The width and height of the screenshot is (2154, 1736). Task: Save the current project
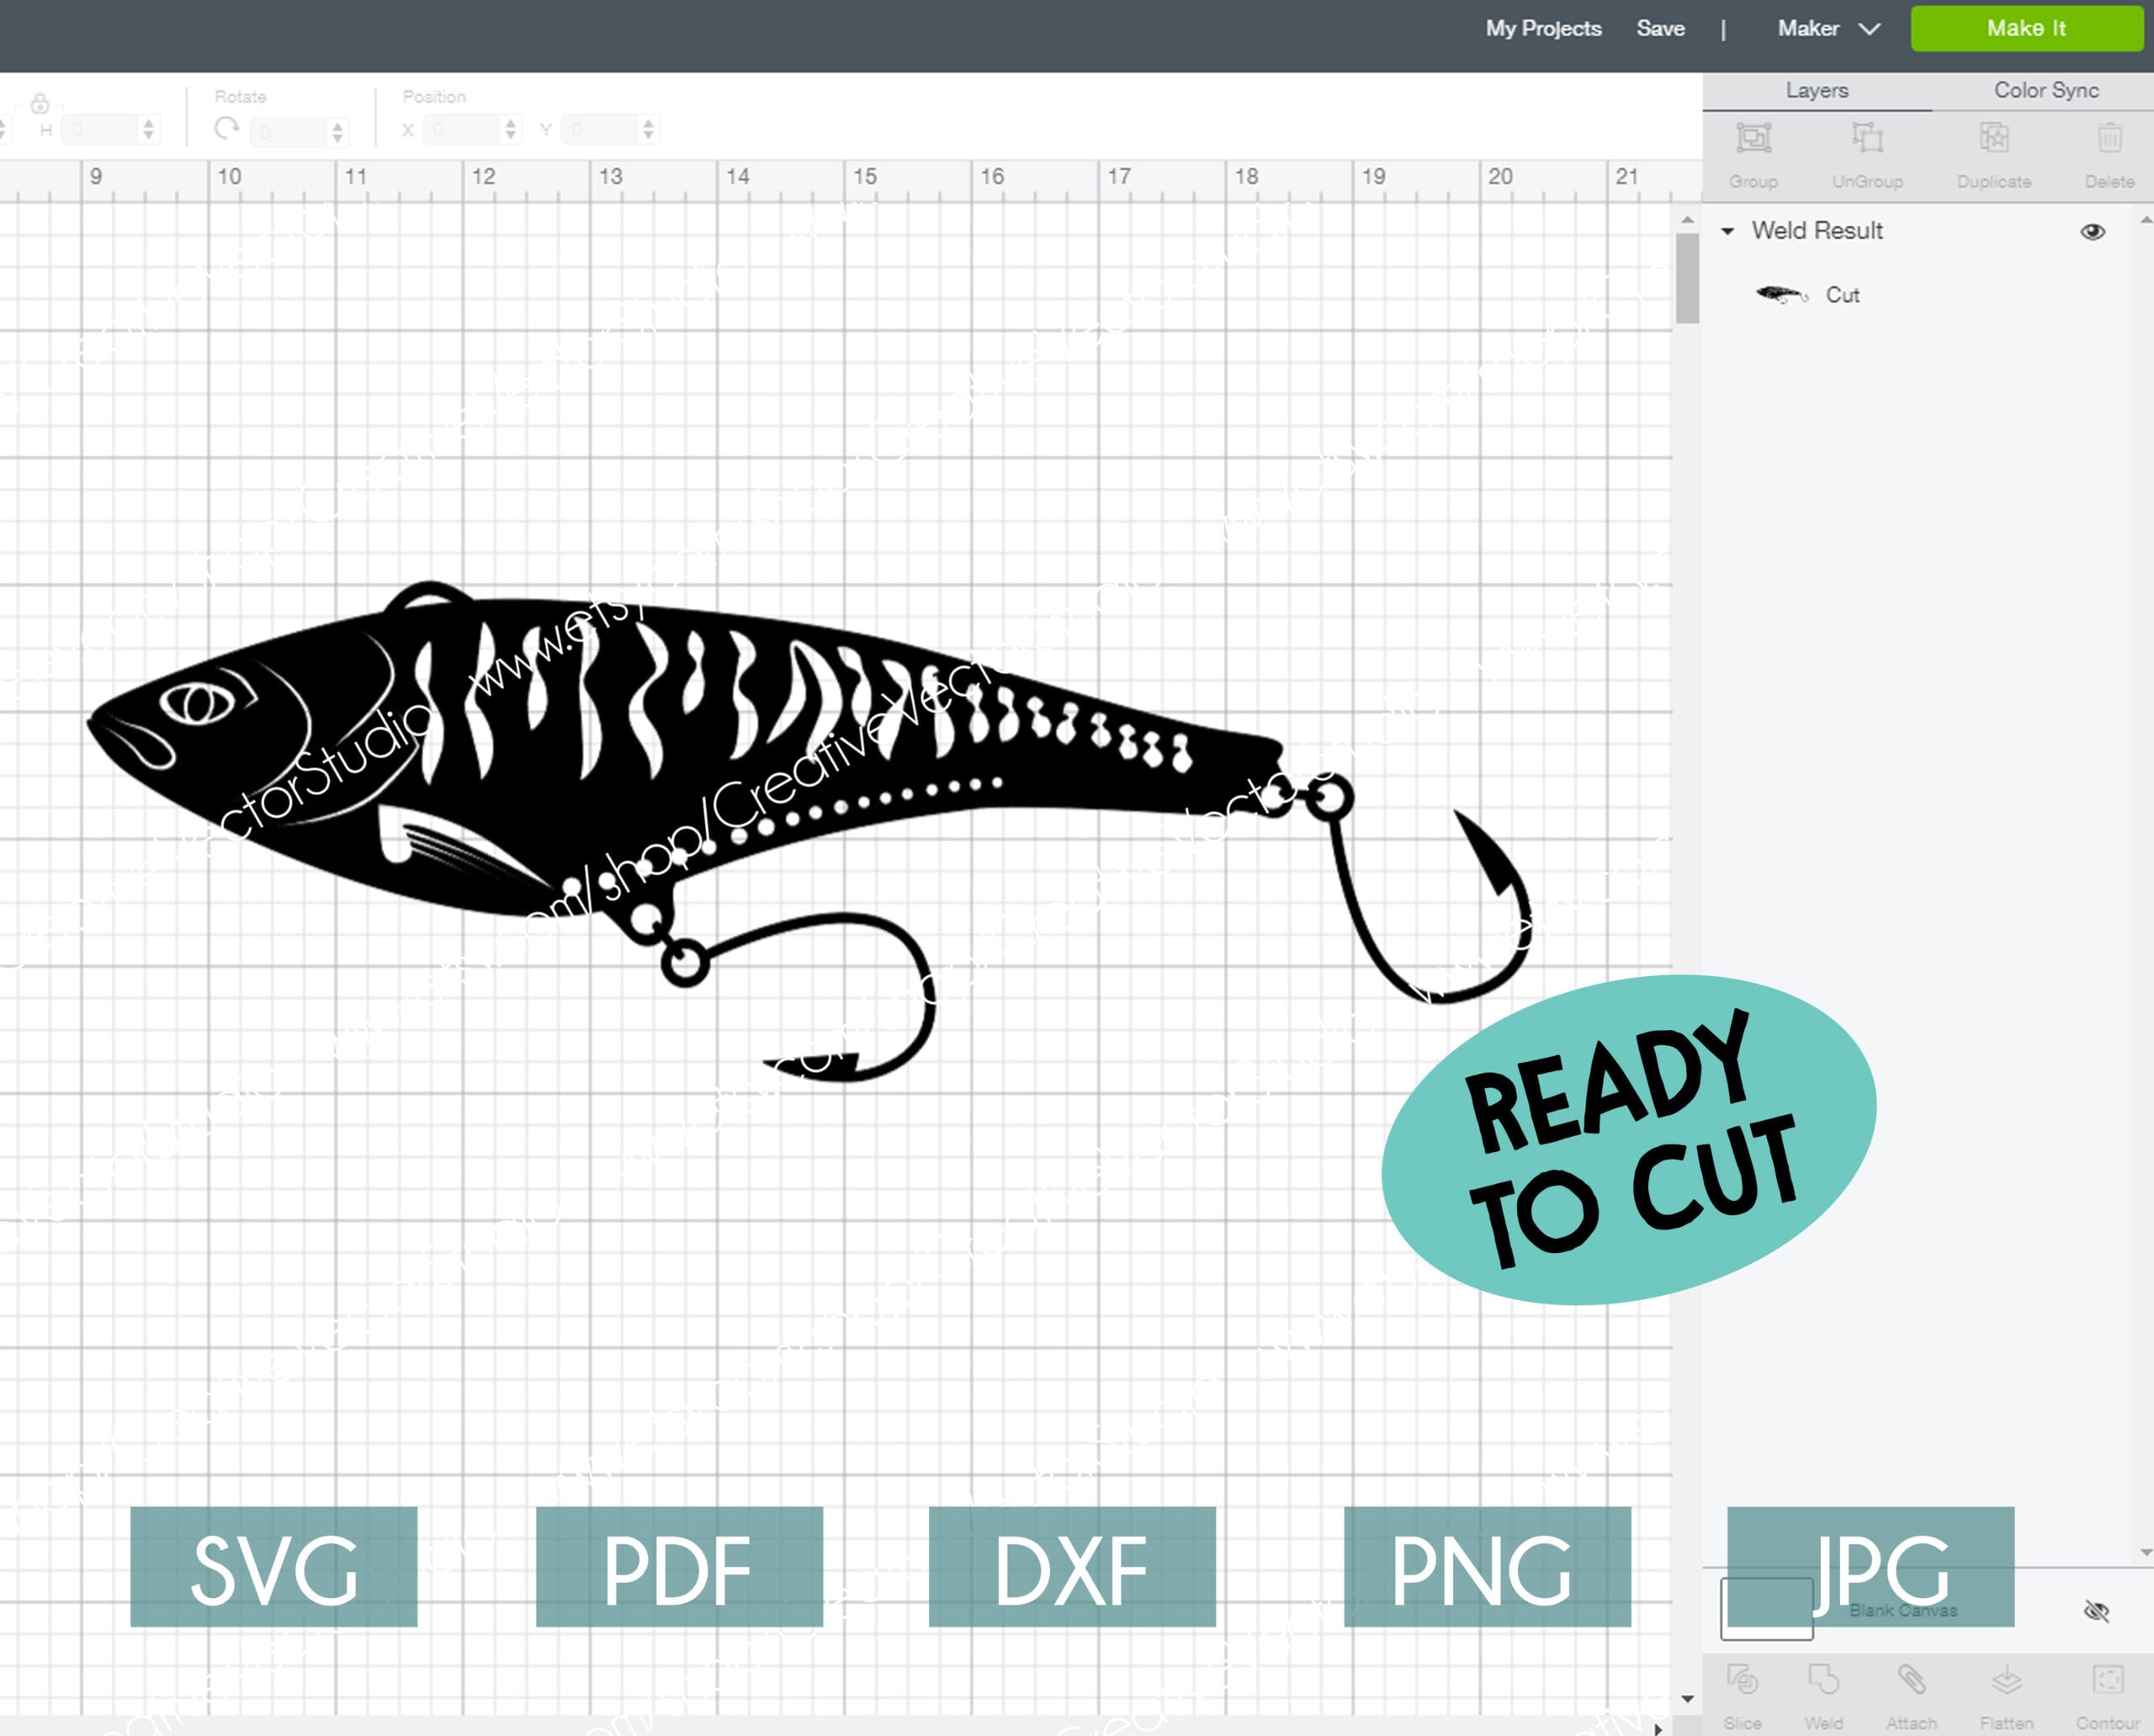tap(1660, 28)
